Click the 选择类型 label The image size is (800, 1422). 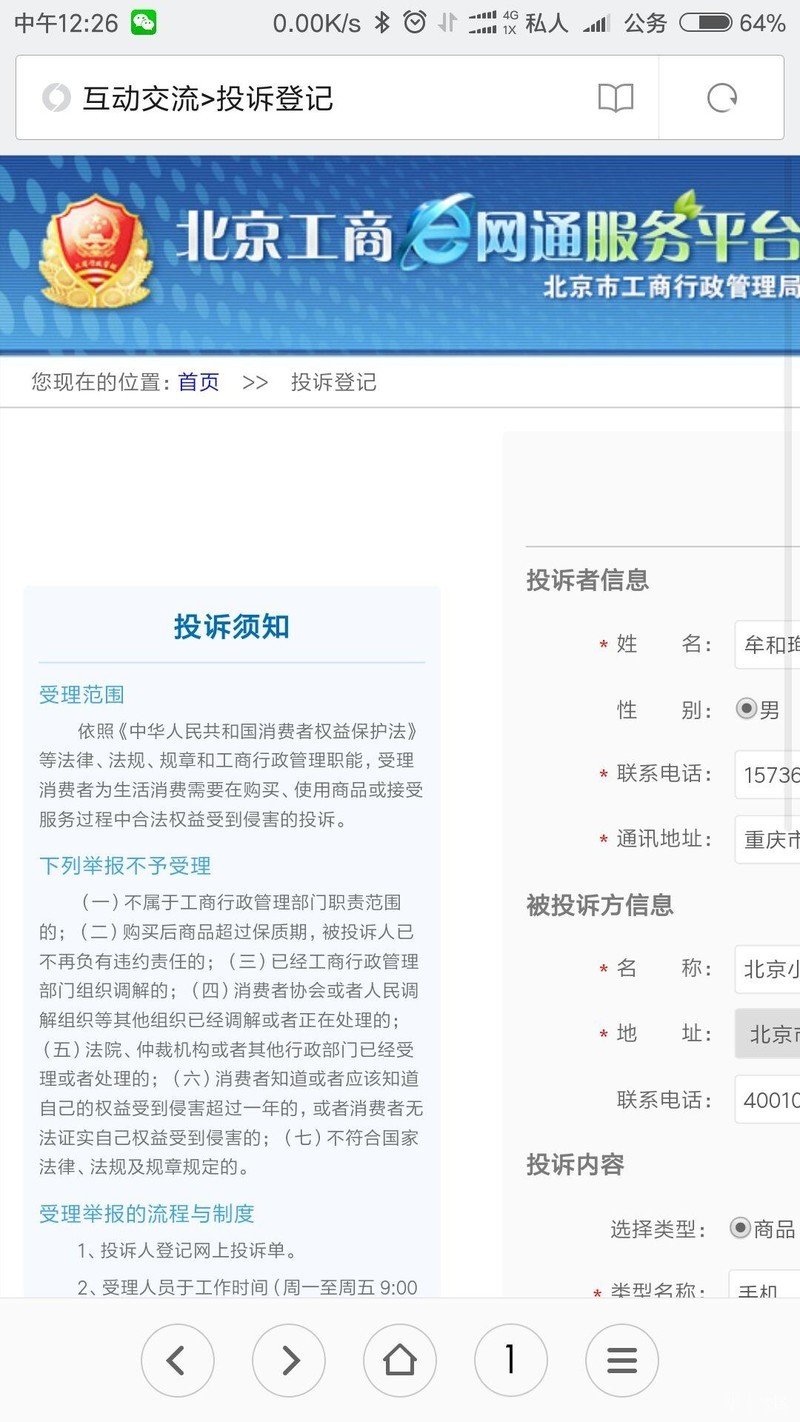point(658,1229)
